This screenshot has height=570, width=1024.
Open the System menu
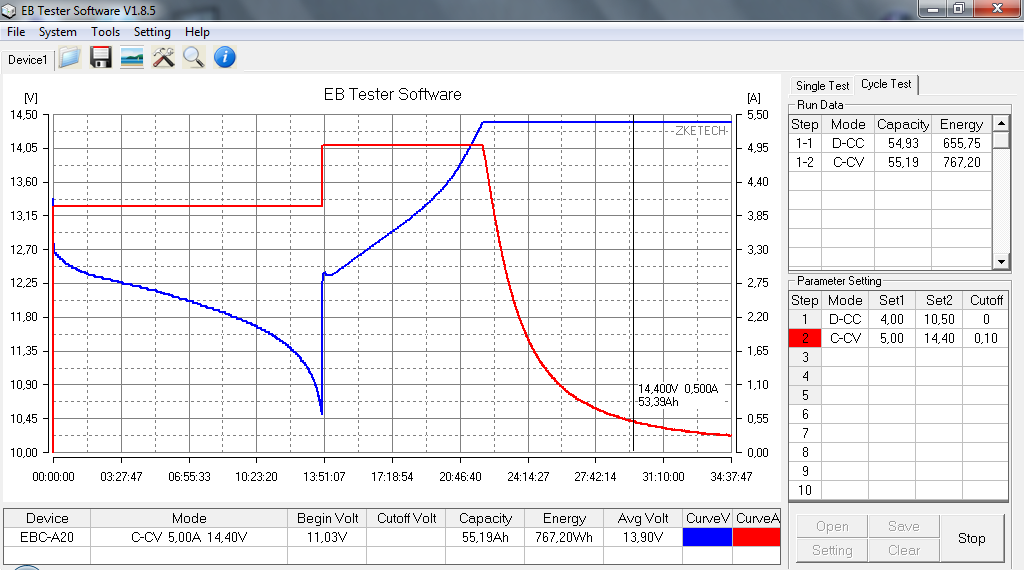pos(58,32)
